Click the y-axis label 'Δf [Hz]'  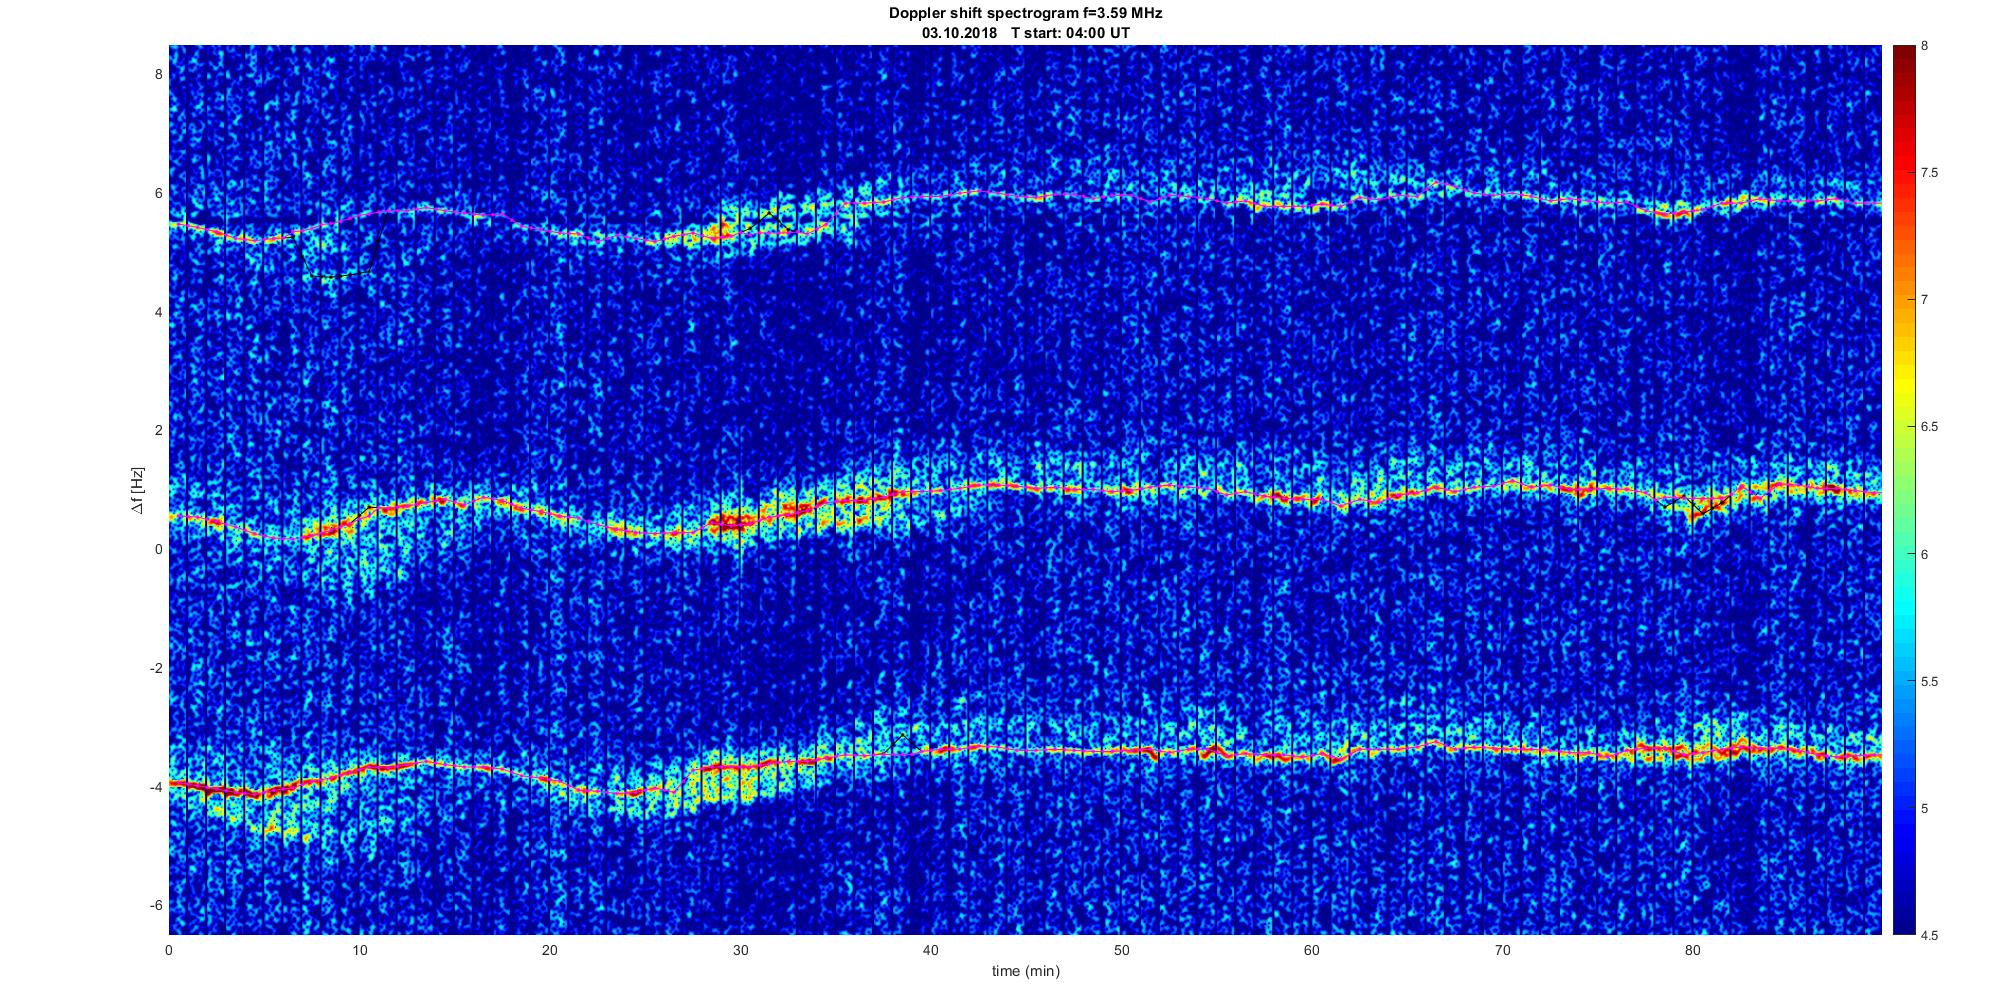point(138,490)
